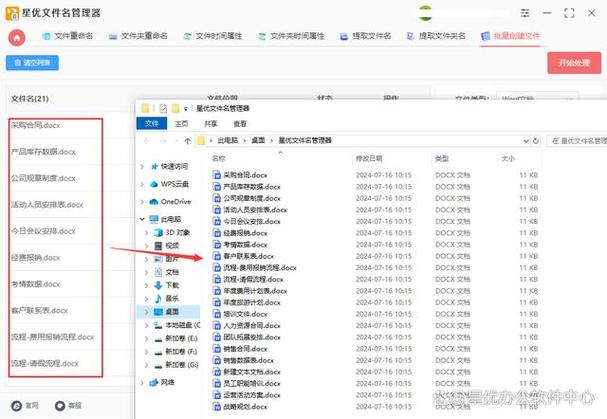This screenshot has width=607, height=419.
Task: Open the address bar history dropdown
Action: click(x=526, y=141)
